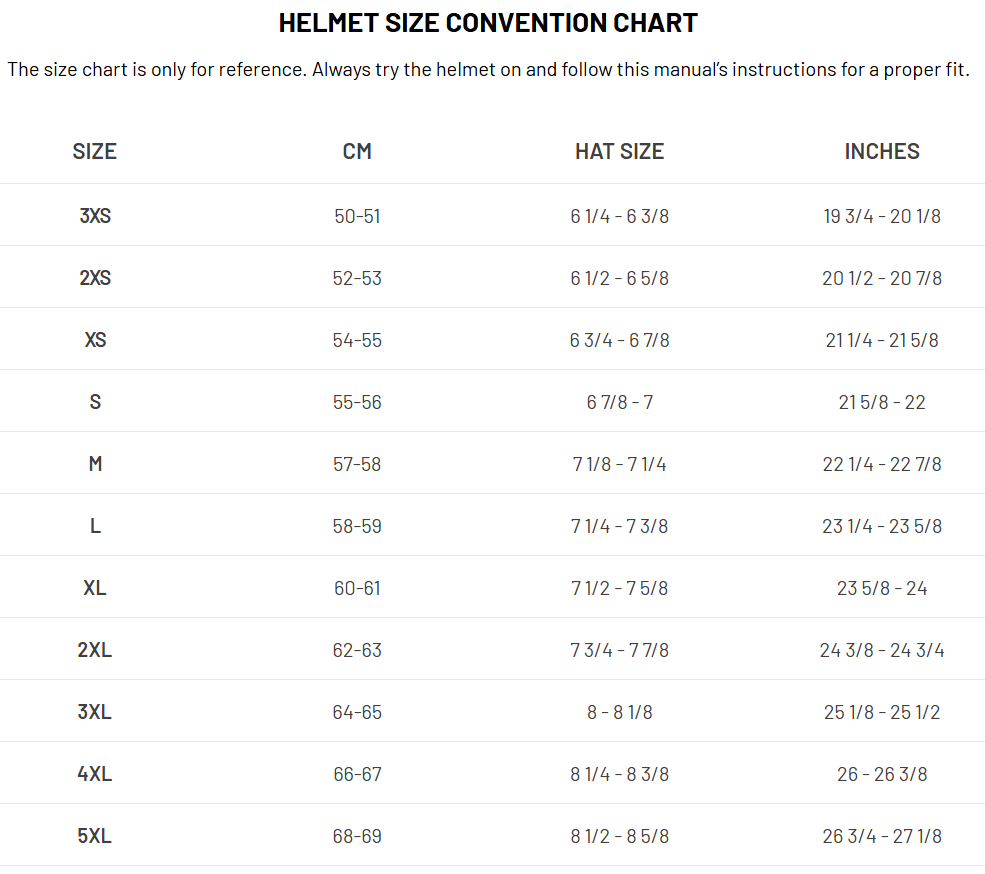985x874 pixels.
Task: Click the 7 1/2 - 7 5/8 hat size
Action: [x=619, y=588]
